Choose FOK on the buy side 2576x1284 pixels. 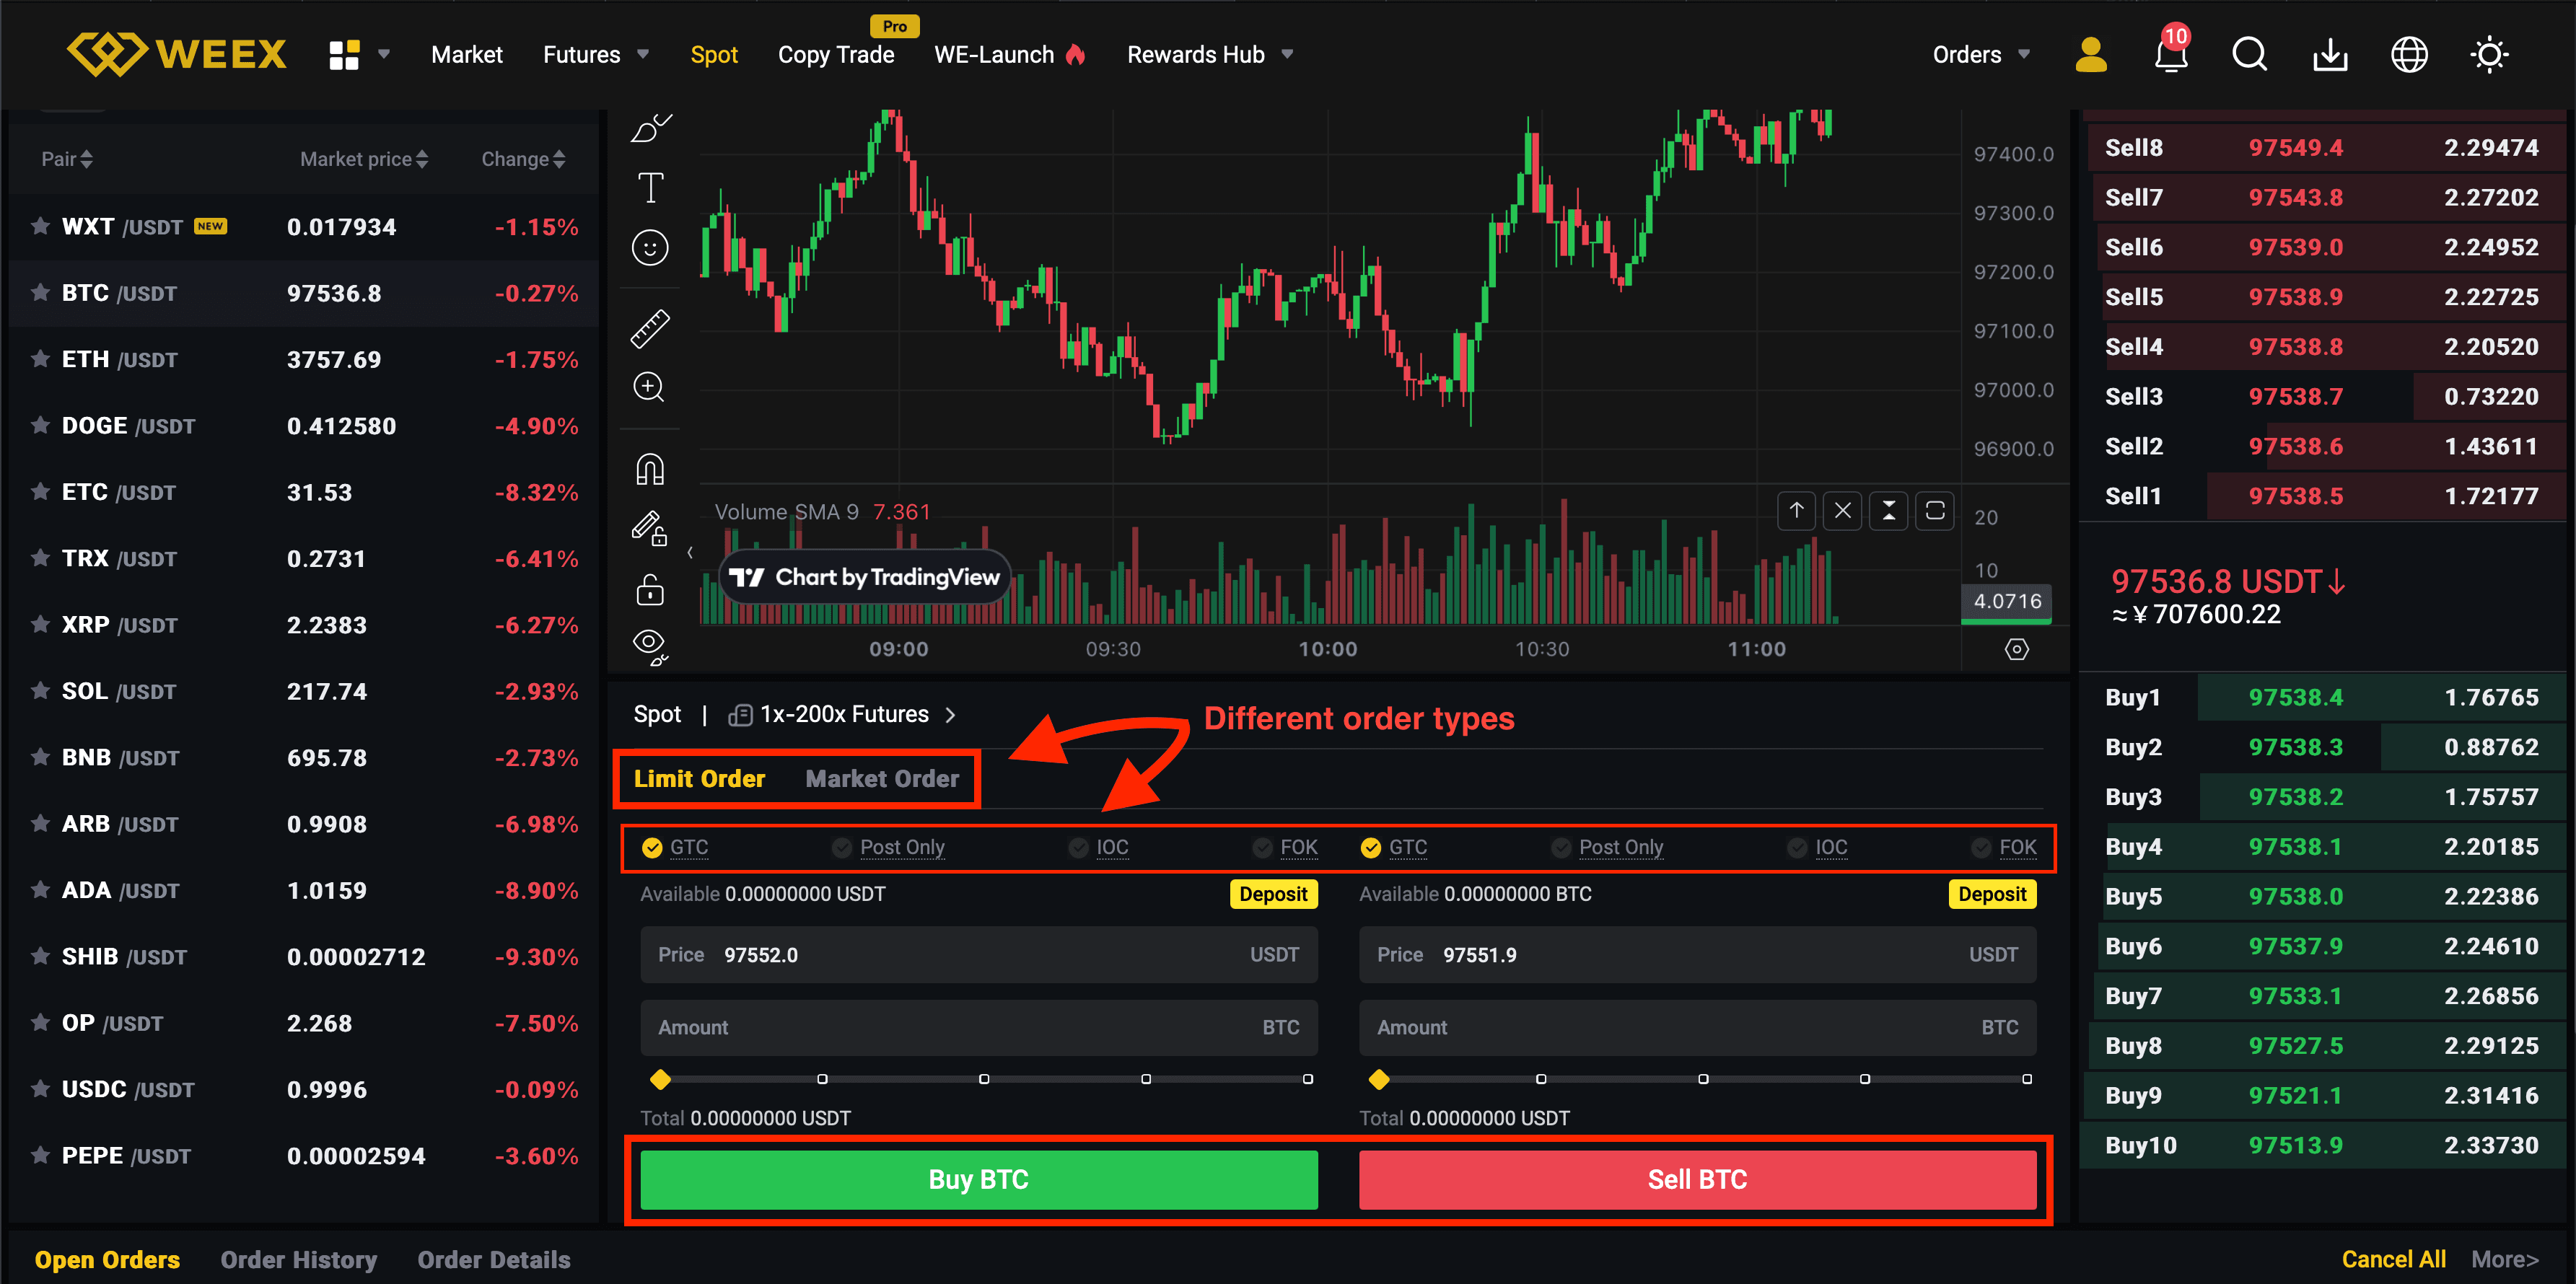pos(1286,847)
